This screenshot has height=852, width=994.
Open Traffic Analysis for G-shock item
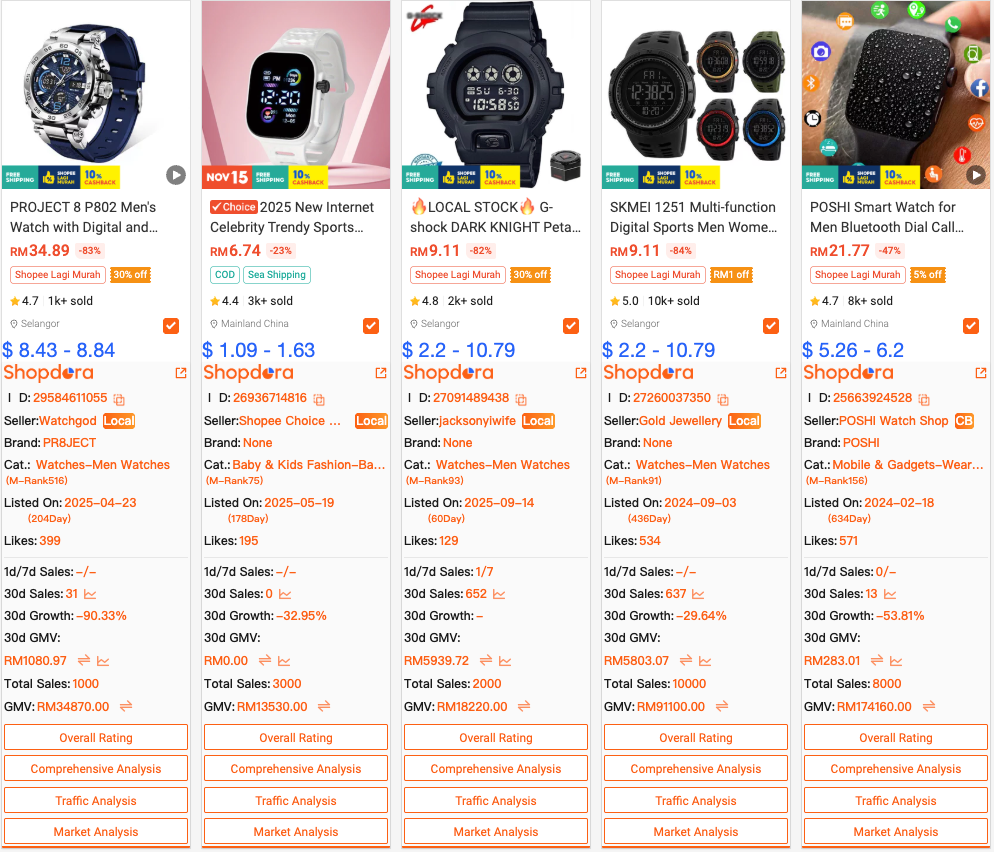tap(496, 801)
